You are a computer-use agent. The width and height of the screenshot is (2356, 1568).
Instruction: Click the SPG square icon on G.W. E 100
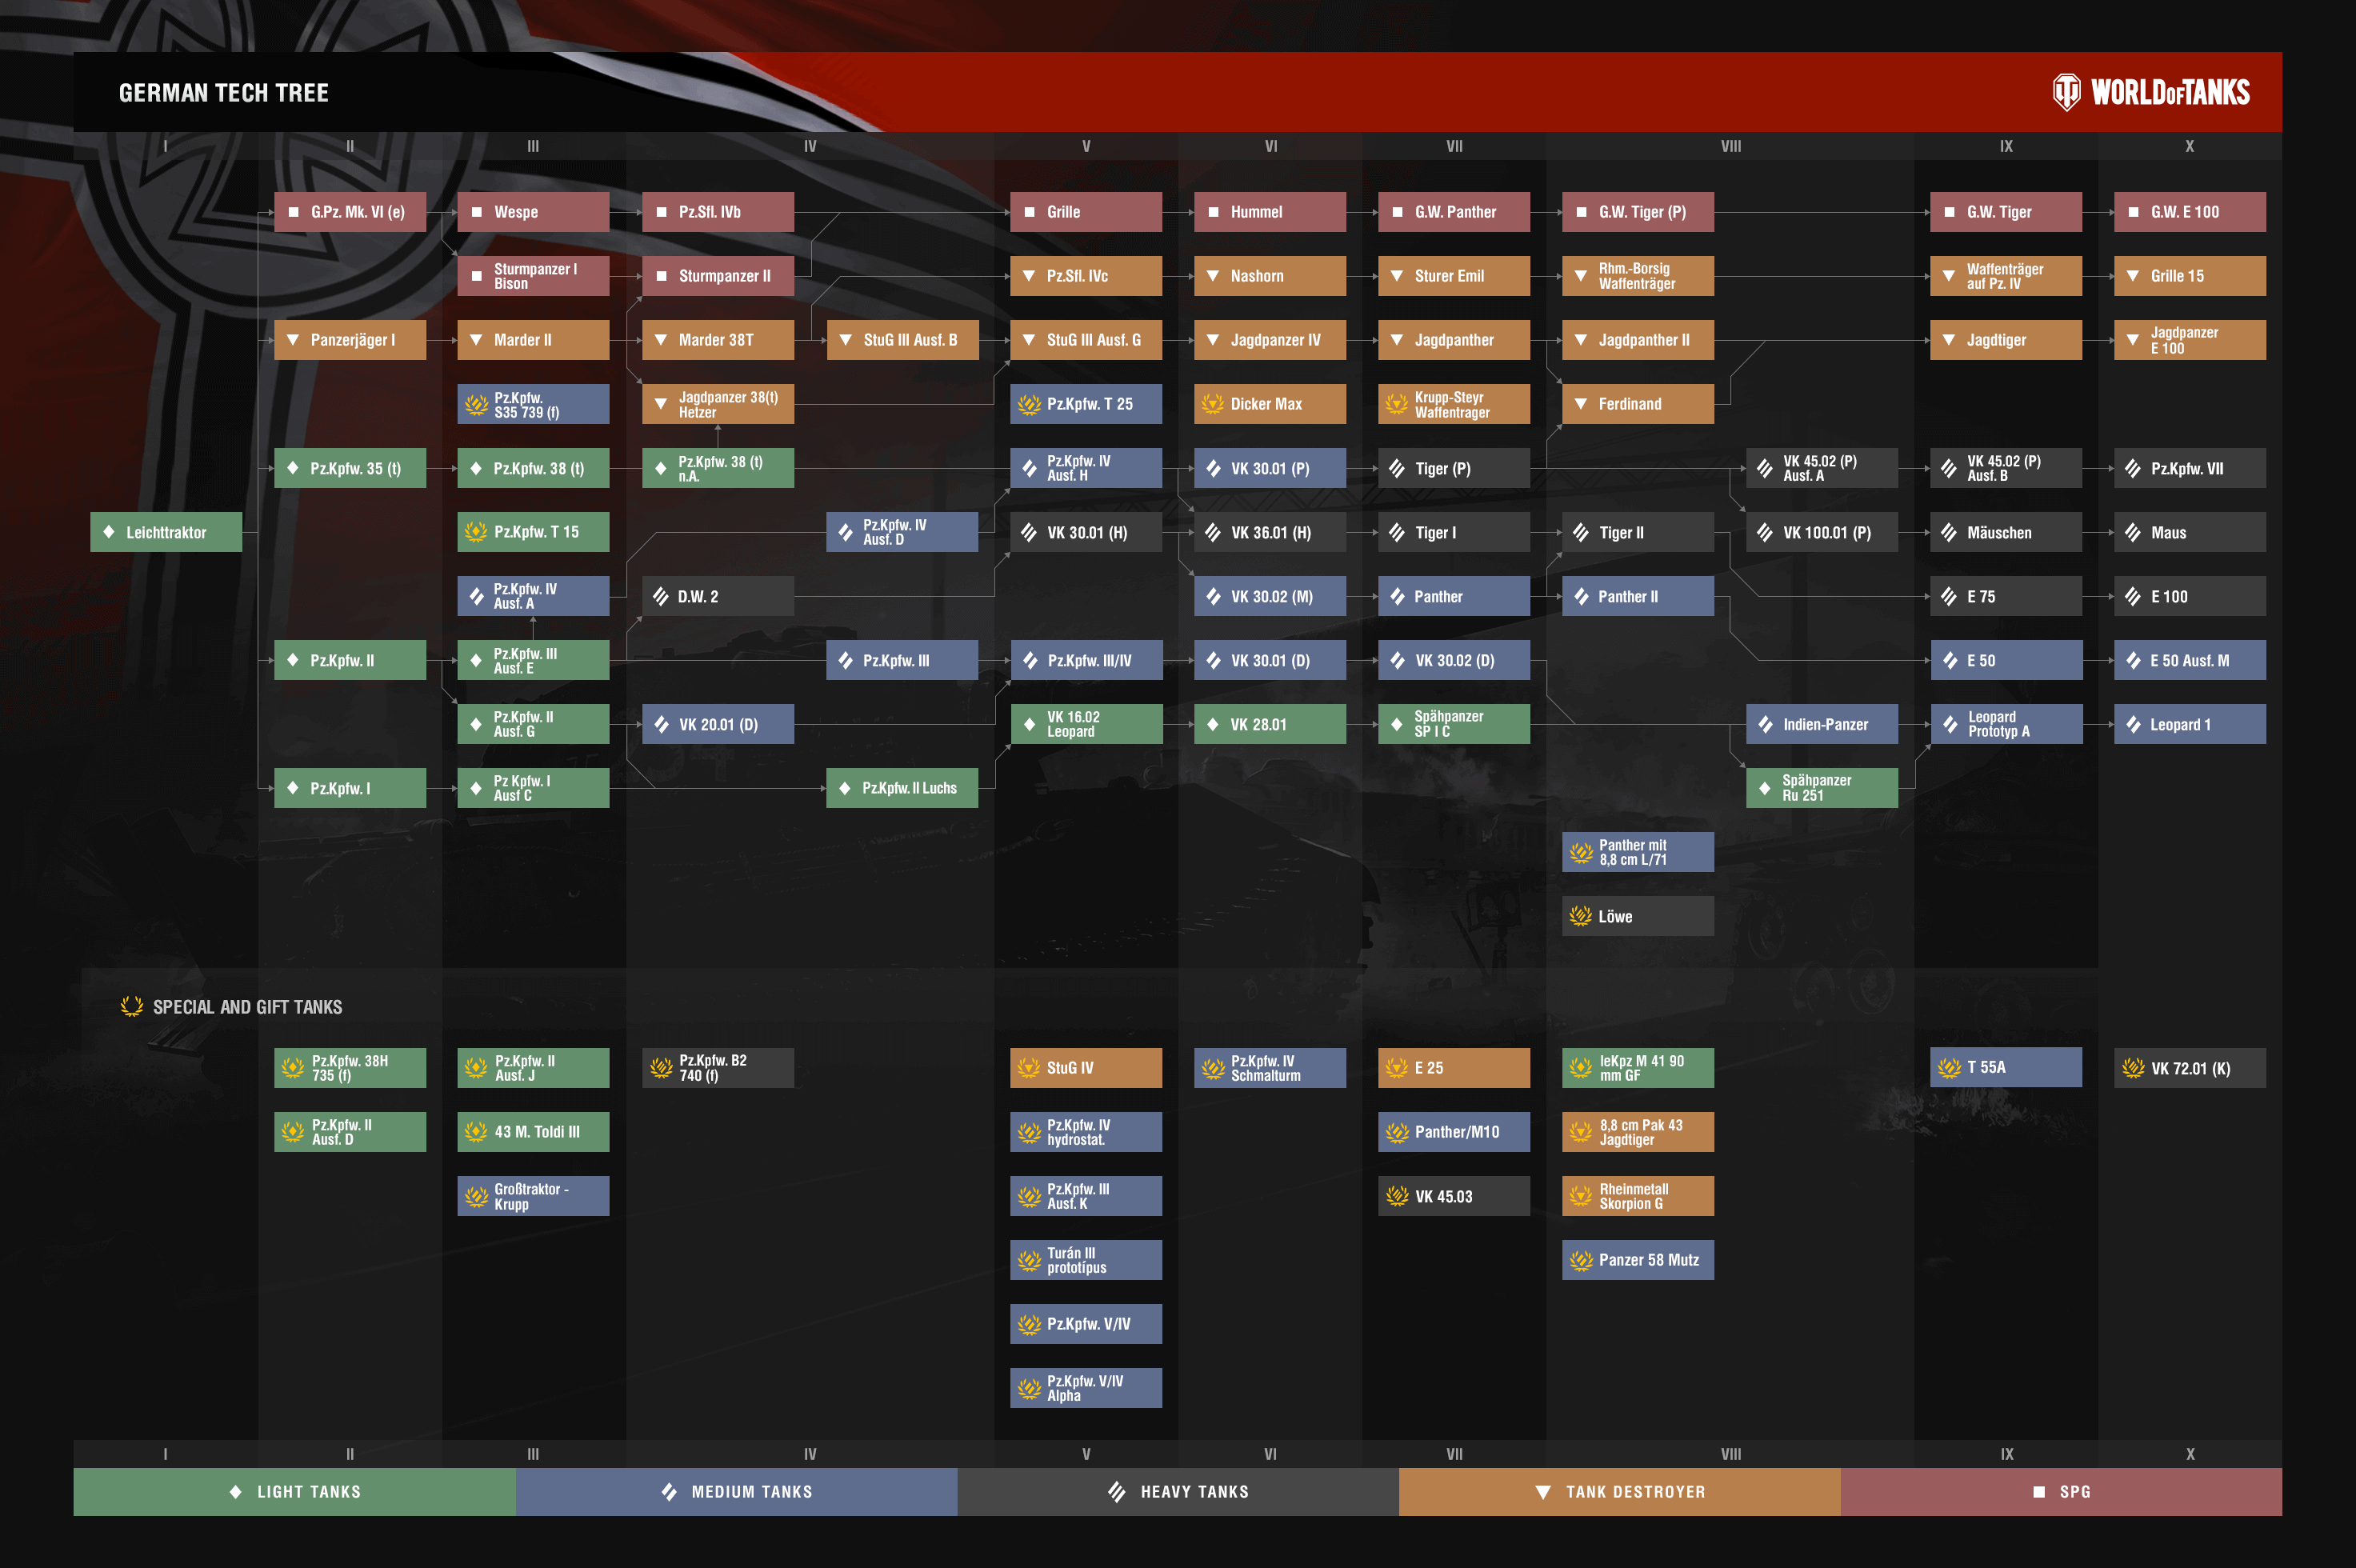(x=2133, y=212)
